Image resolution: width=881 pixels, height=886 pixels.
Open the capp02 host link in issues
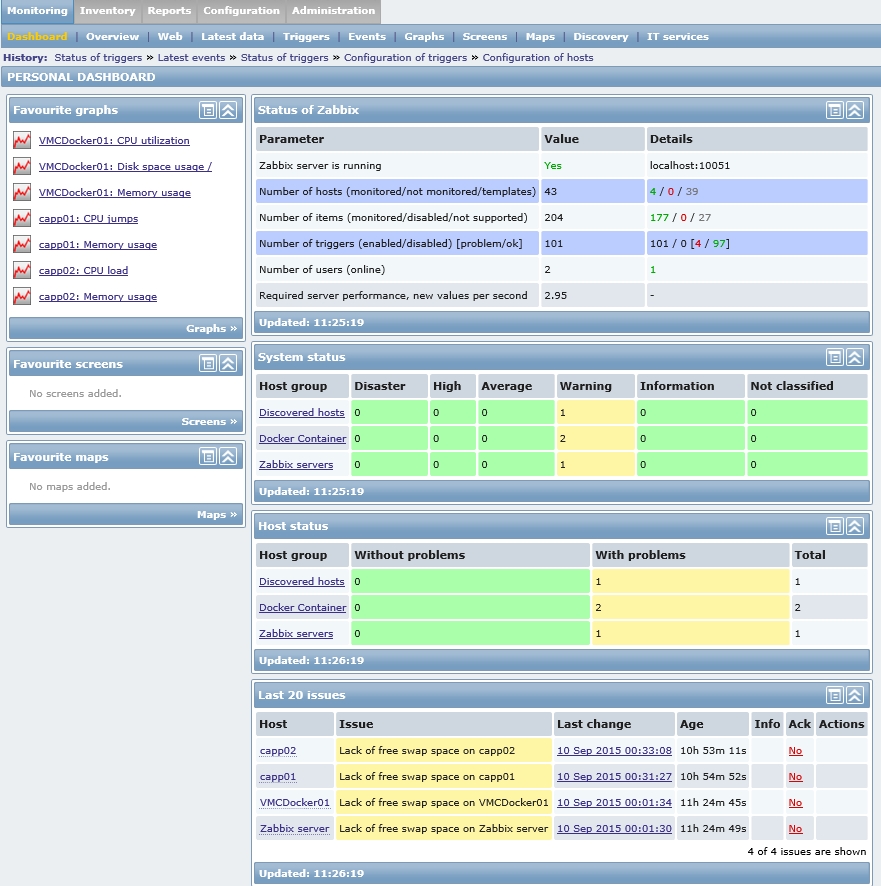point(277,751)
